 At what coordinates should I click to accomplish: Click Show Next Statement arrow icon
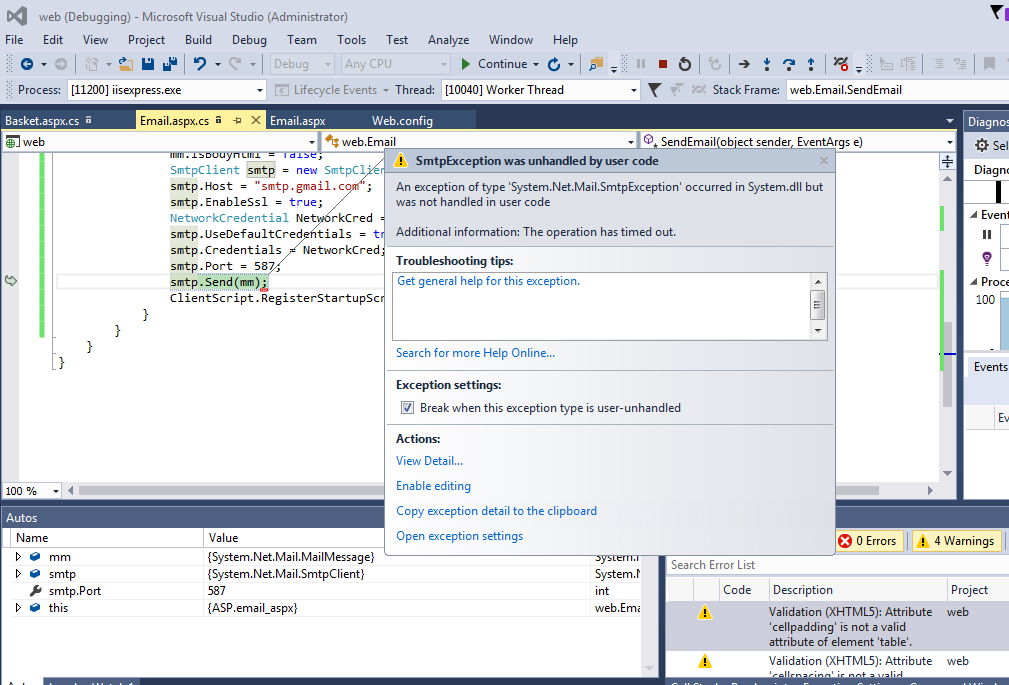pos(744,64)
